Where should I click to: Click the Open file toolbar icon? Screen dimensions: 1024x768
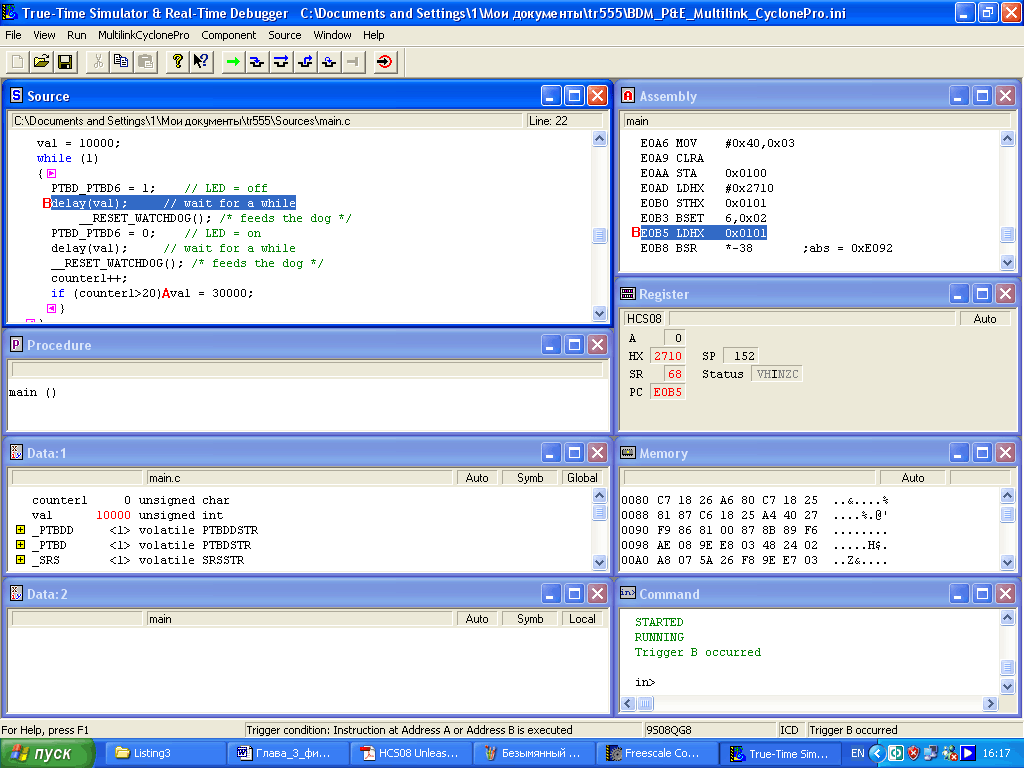click(x=41, y=62)
